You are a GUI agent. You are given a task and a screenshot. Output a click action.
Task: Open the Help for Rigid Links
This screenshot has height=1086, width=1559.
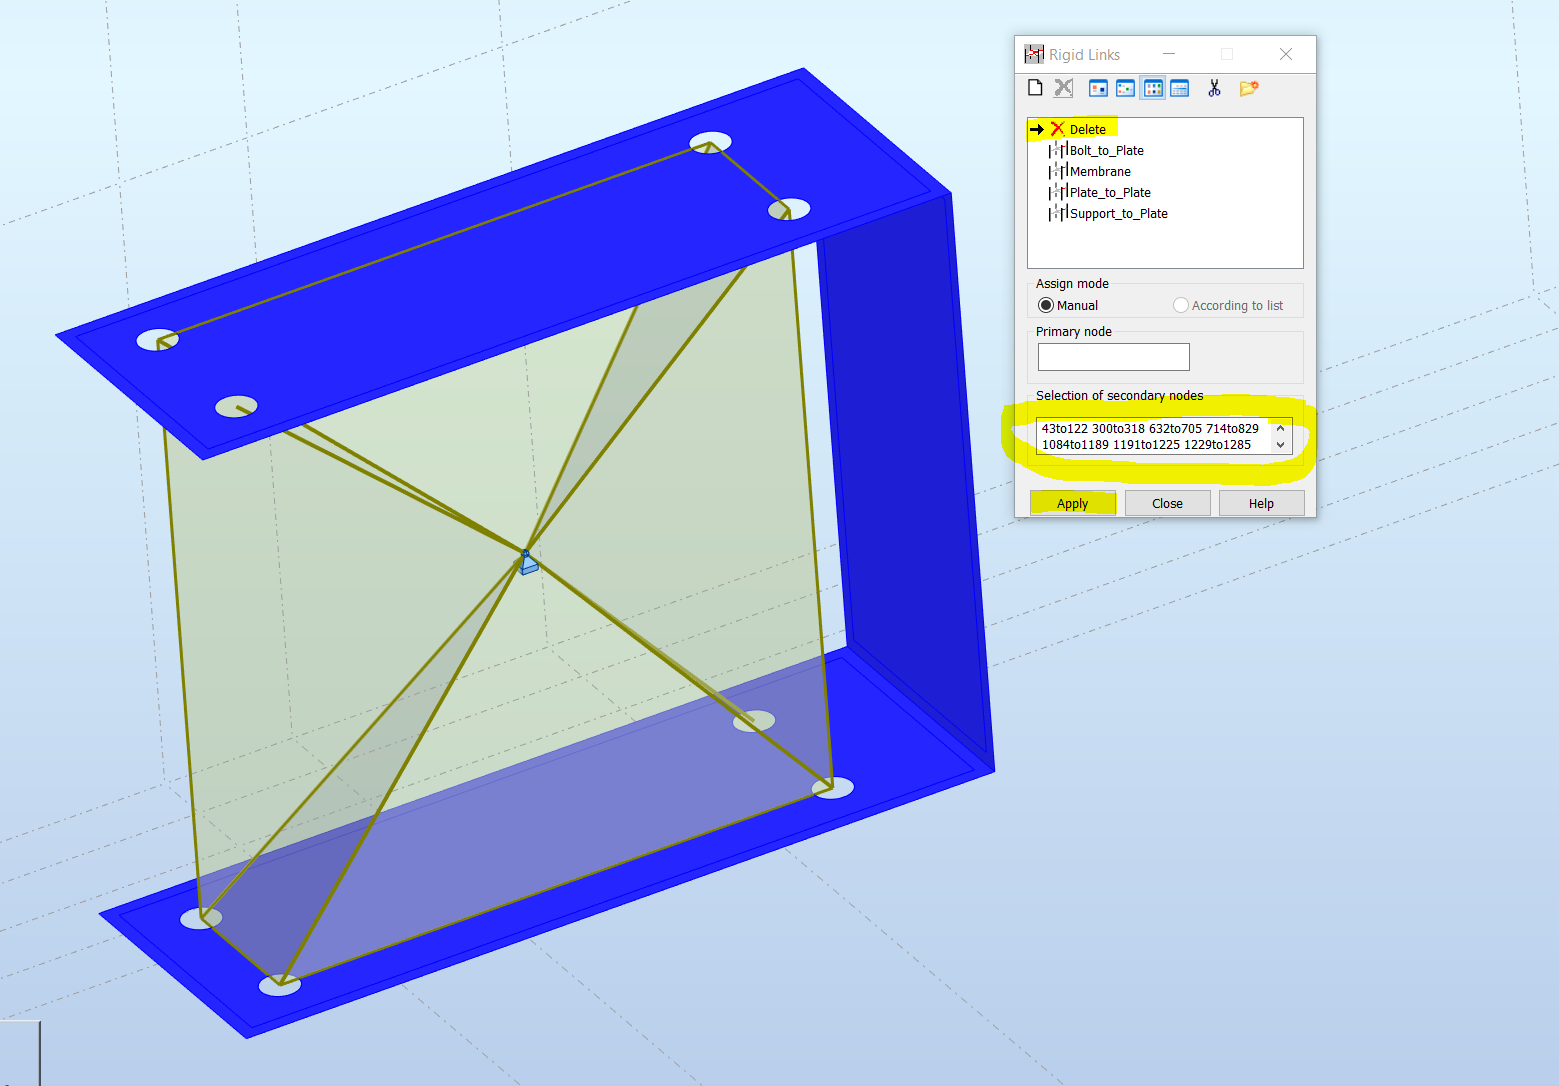coord(1261,503)
